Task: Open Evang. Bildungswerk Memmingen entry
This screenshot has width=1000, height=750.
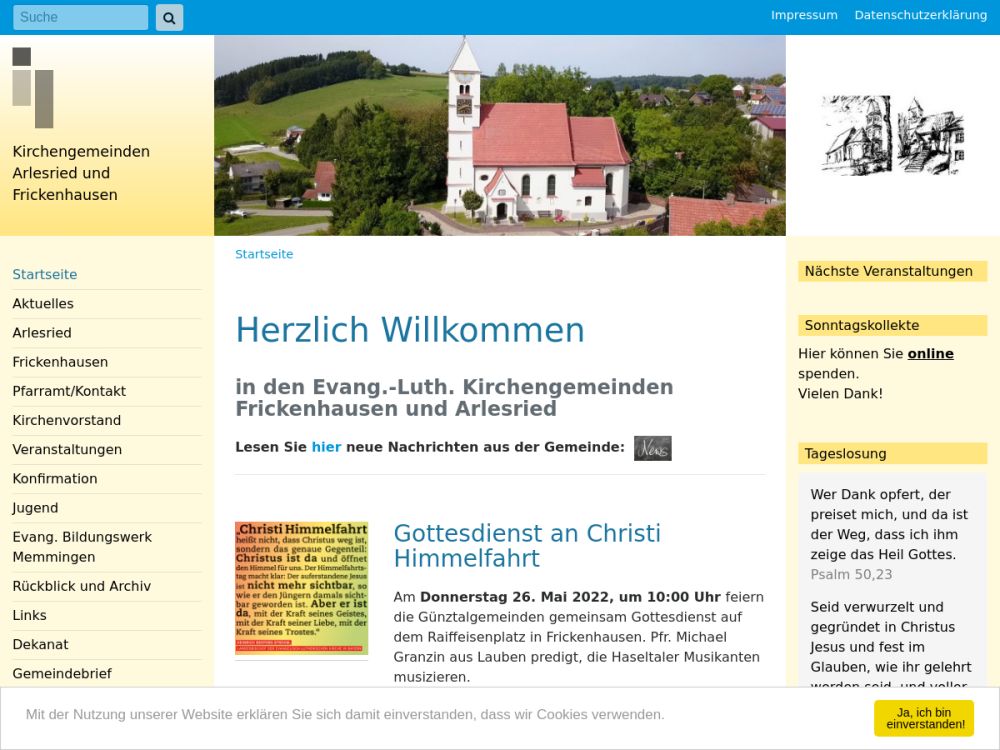Action: pos(82,547)
